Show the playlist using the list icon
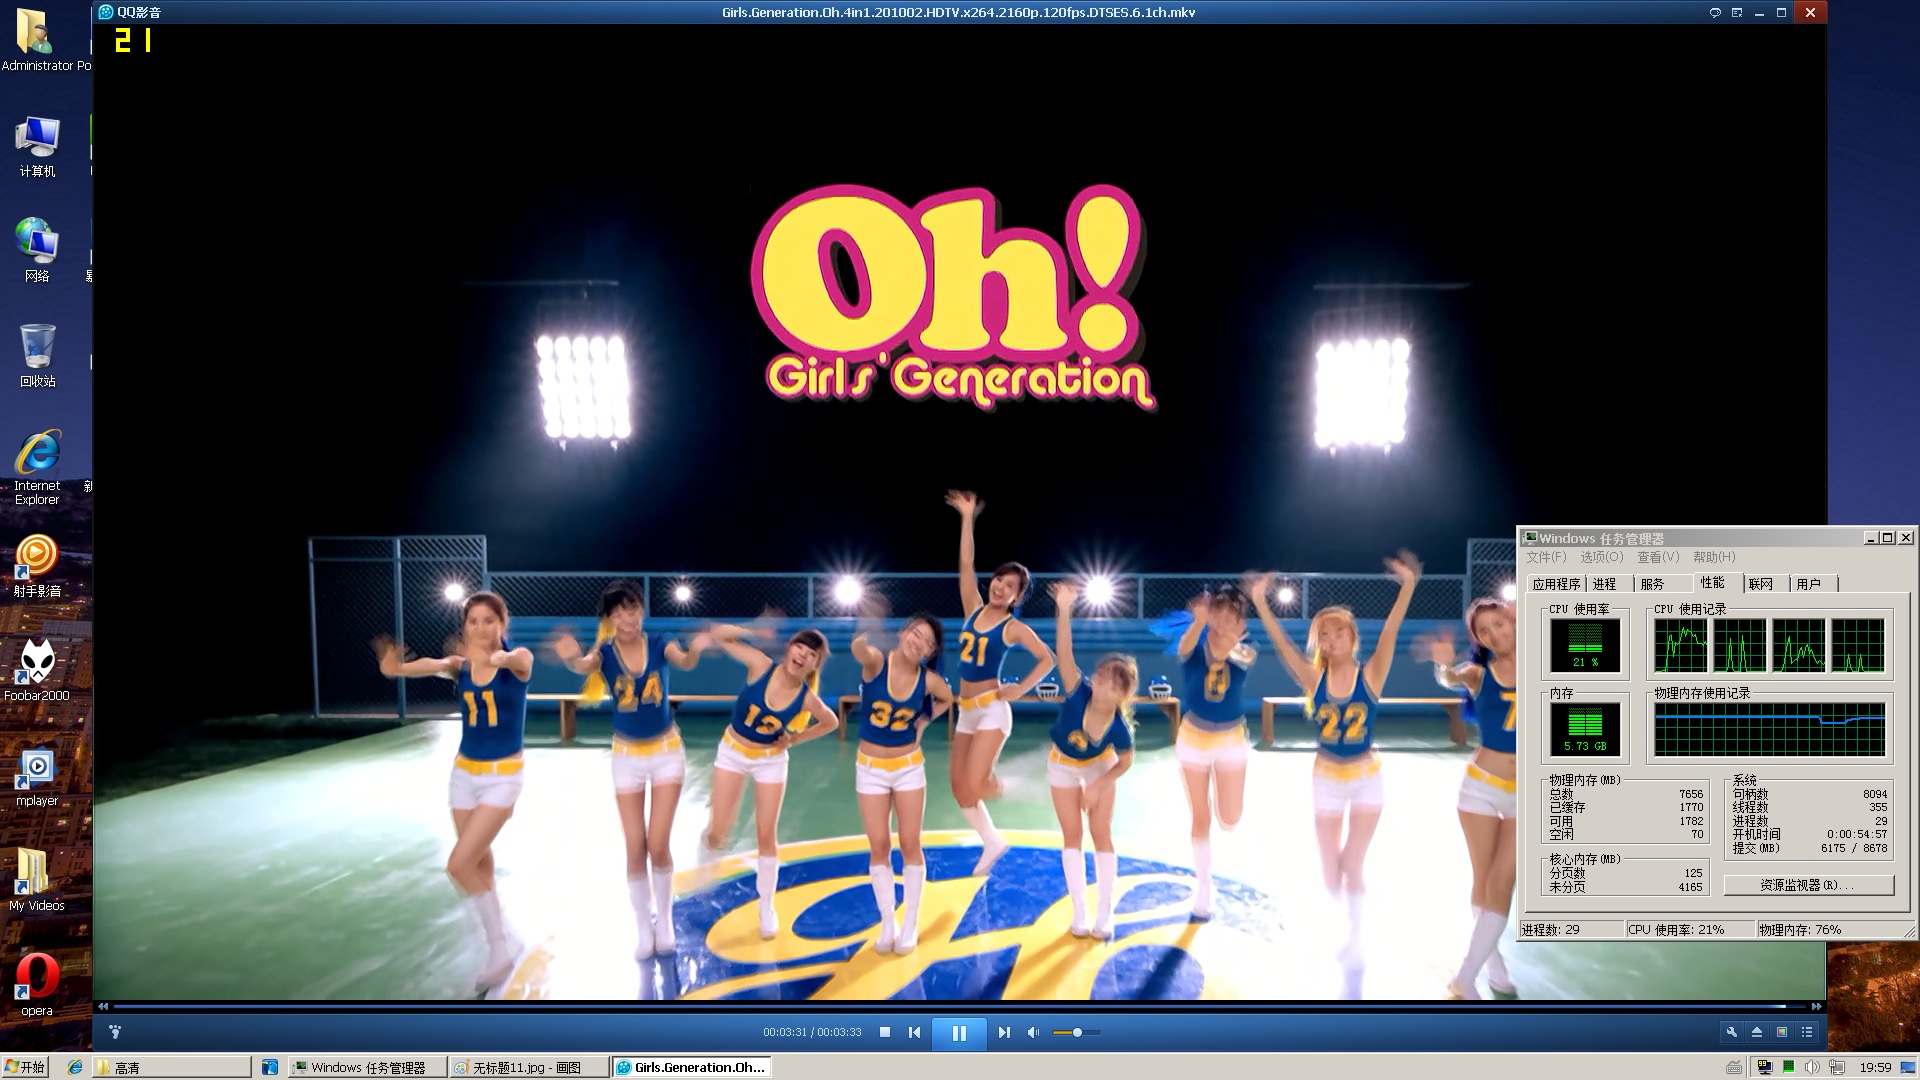 pyautogui.click(x=1807, y=1032)
